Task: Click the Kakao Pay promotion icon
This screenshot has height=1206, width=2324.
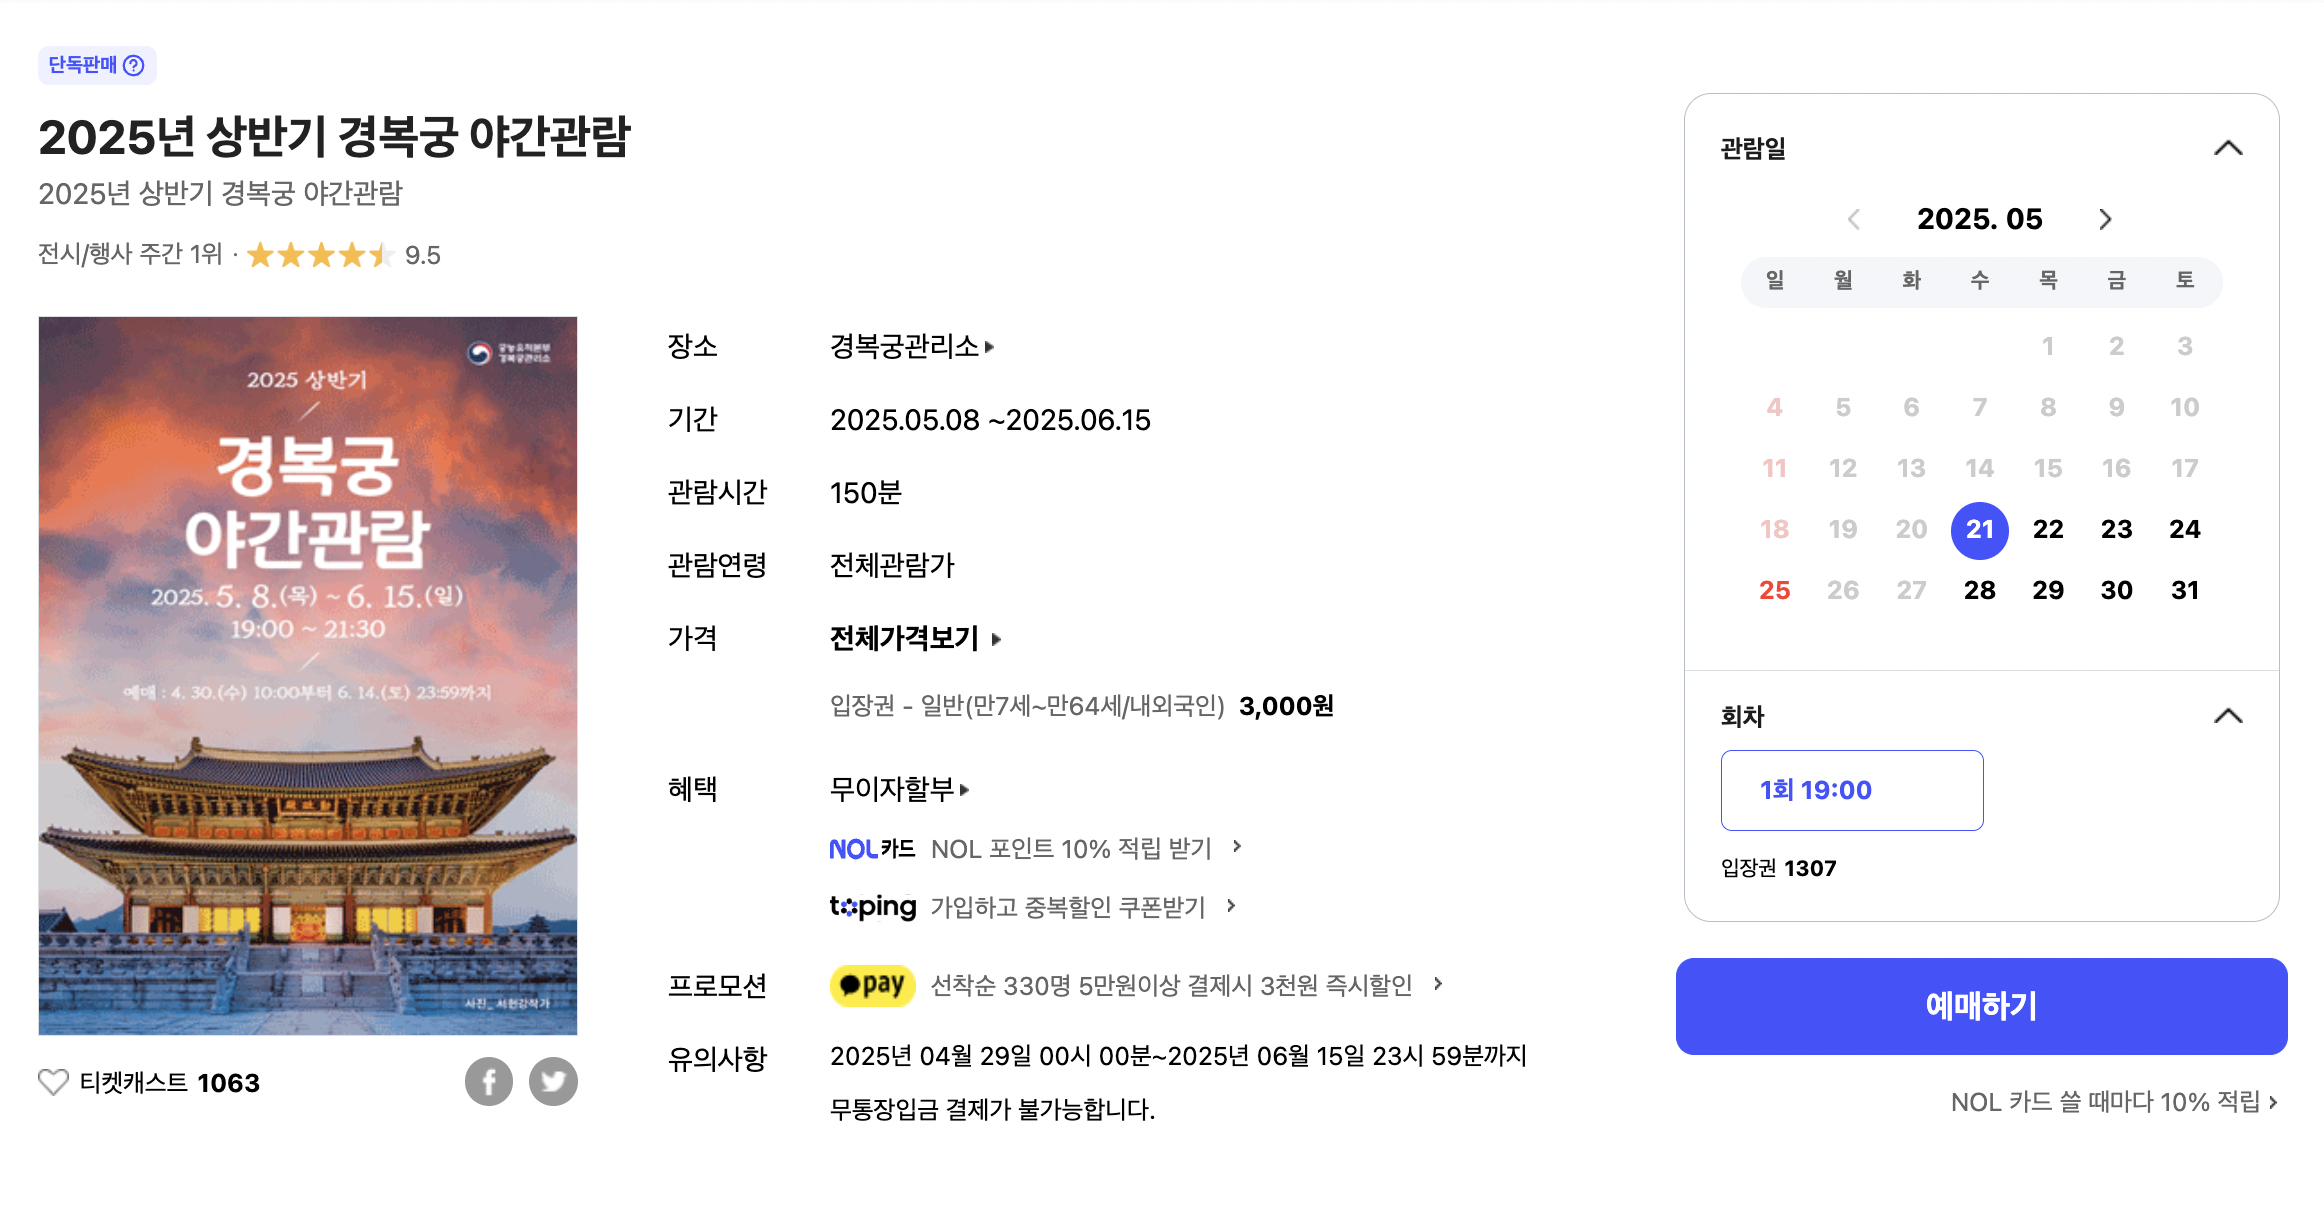Action: 872,985
